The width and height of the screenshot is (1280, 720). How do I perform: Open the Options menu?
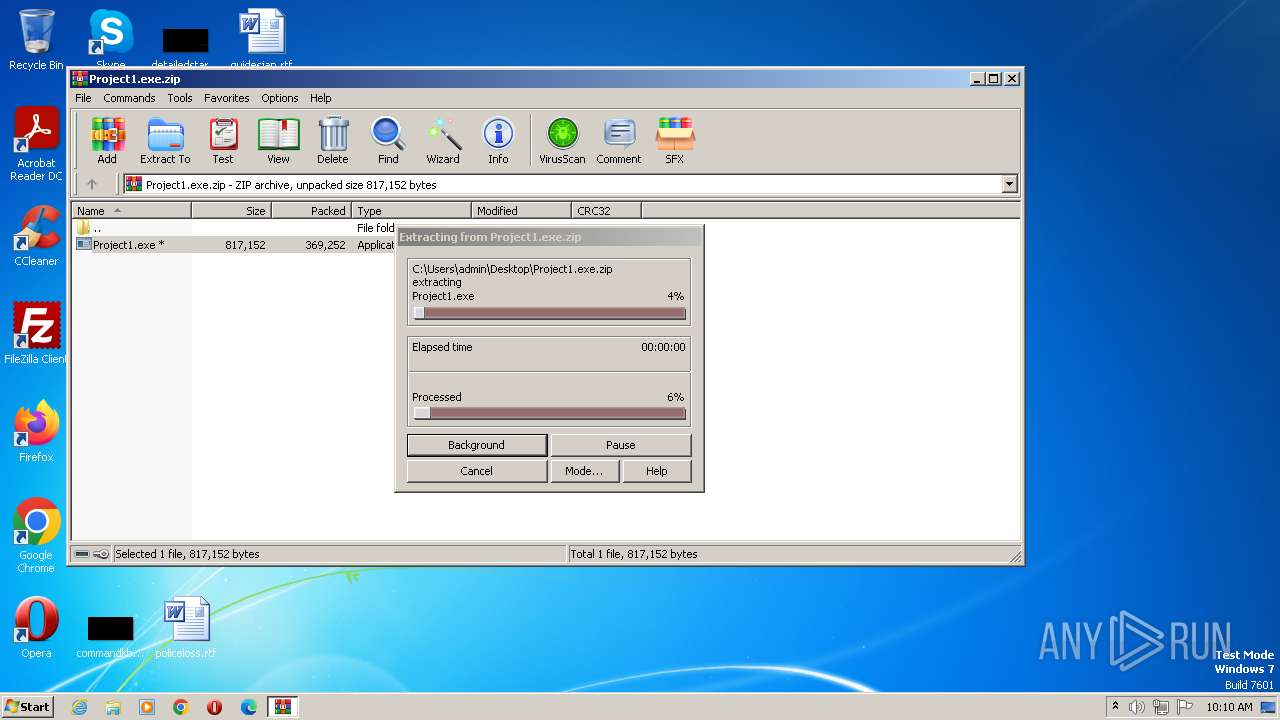pos(280,98)
